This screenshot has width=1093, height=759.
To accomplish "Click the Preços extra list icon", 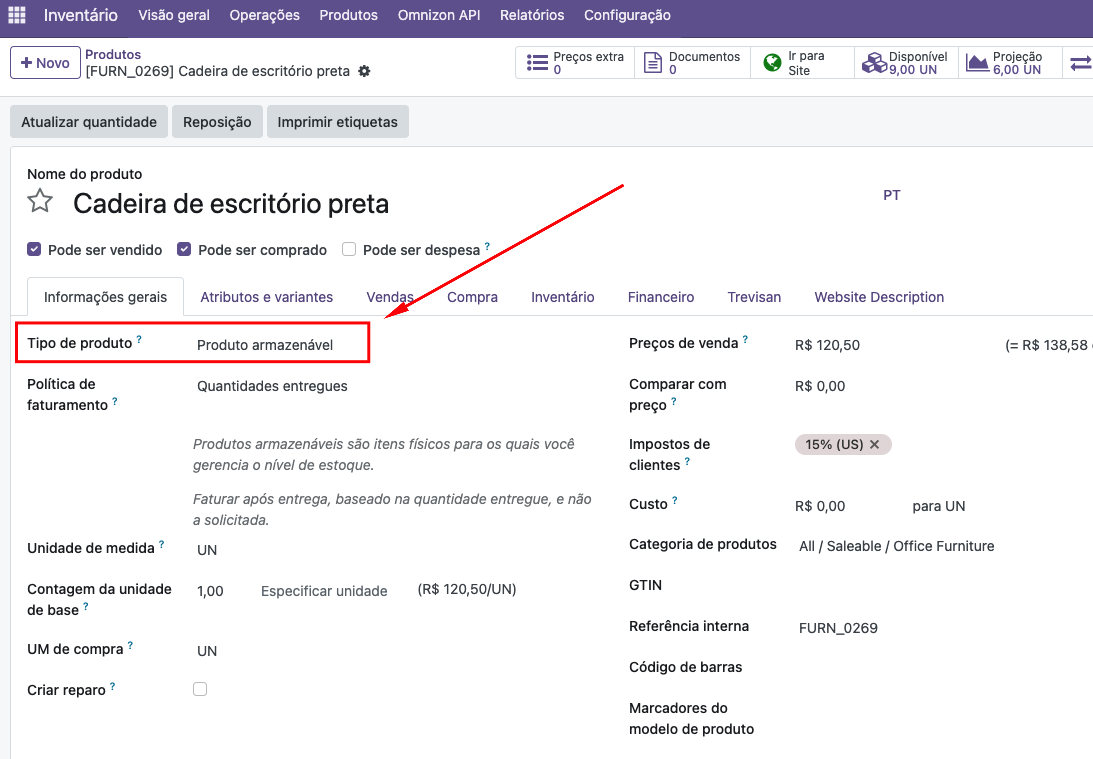I will (537, 63).
